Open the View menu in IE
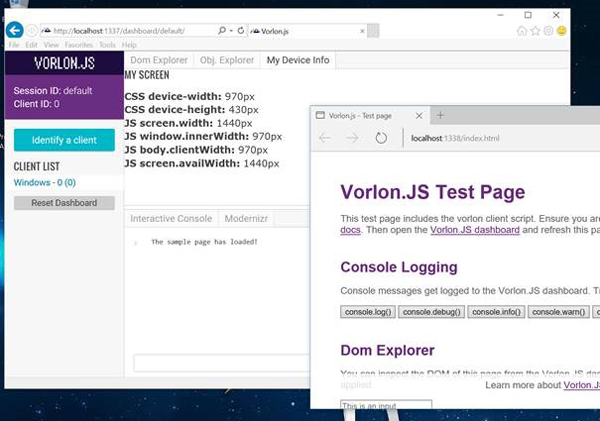 (x=51, y=45)
